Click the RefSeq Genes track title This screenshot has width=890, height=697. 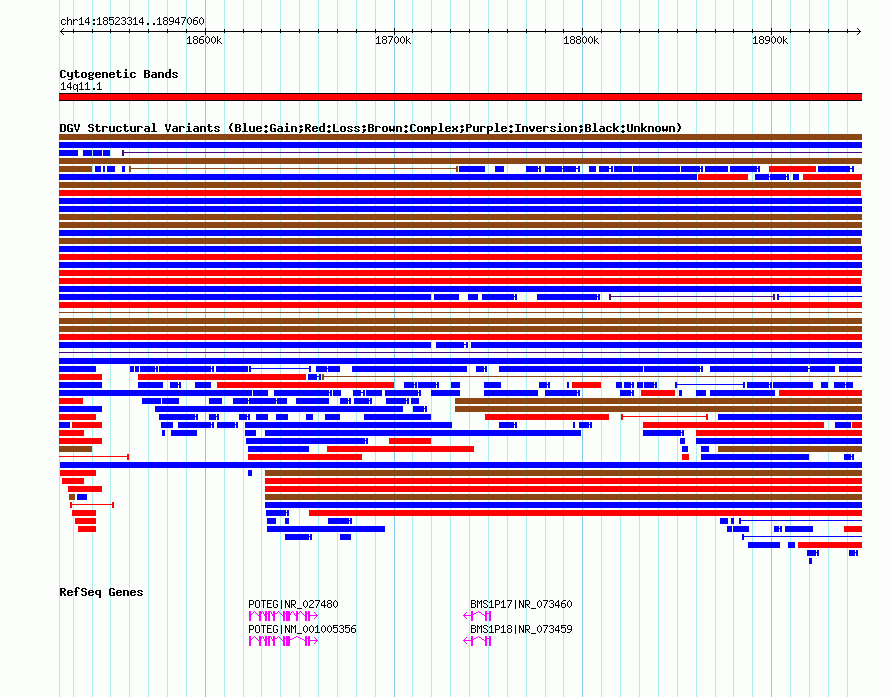click(101, 592)
